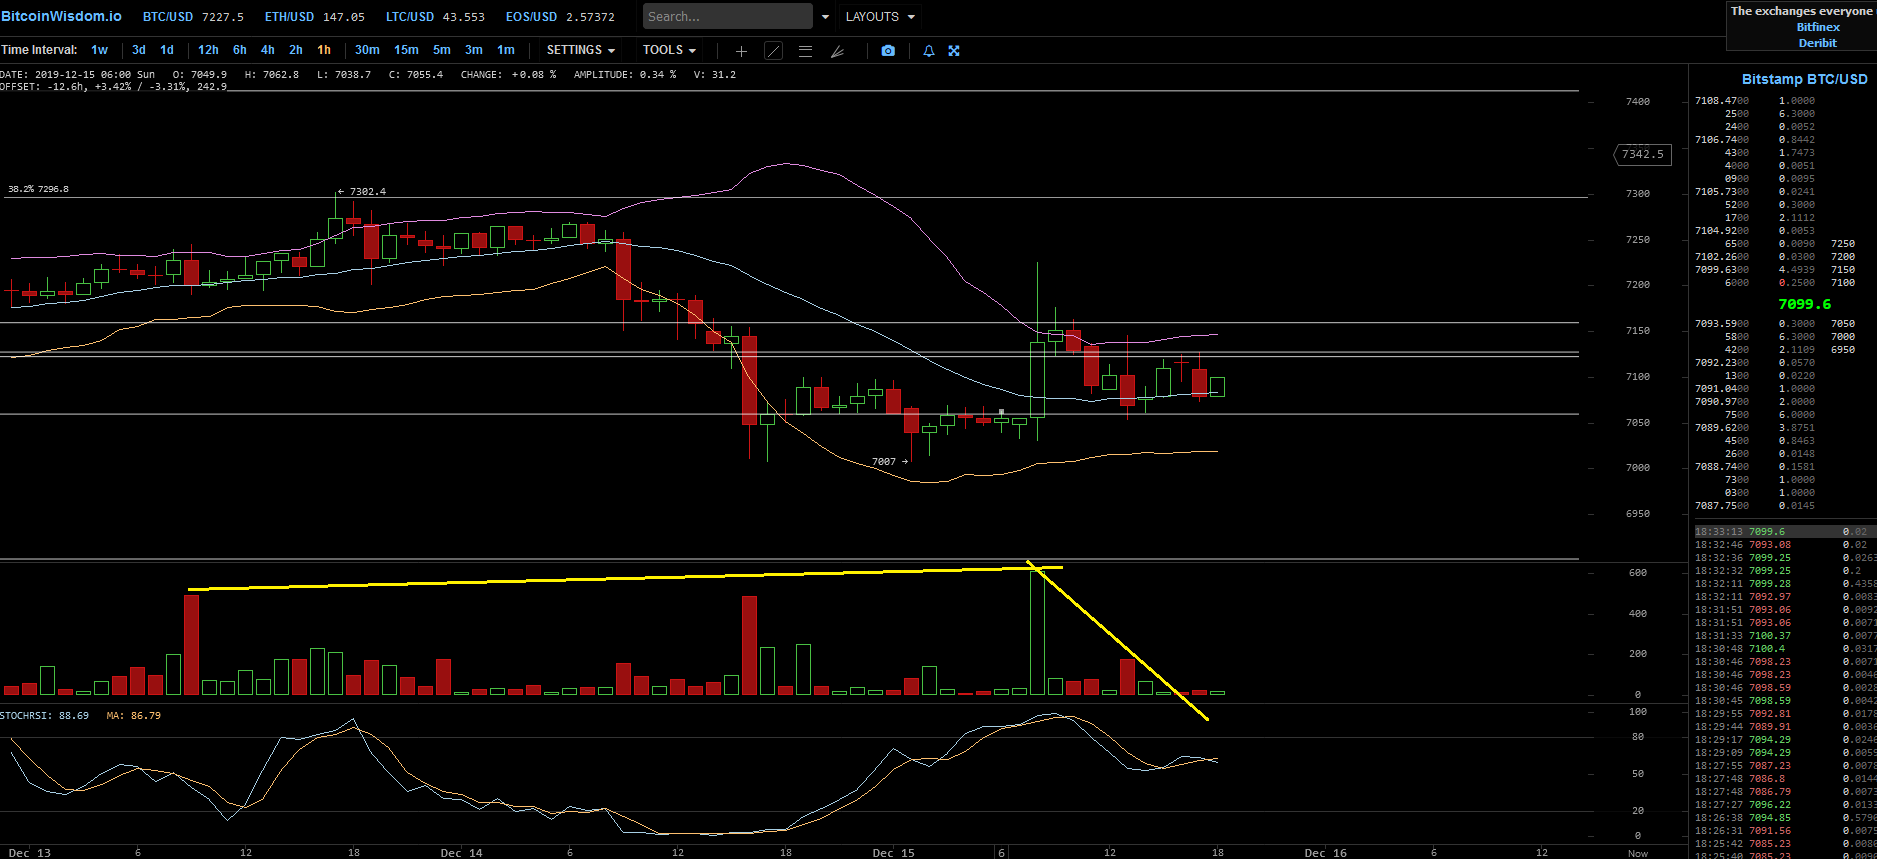Switch time interval to 6h
The width and height of the screenshot is (1877, 859).
pos(240,50)
